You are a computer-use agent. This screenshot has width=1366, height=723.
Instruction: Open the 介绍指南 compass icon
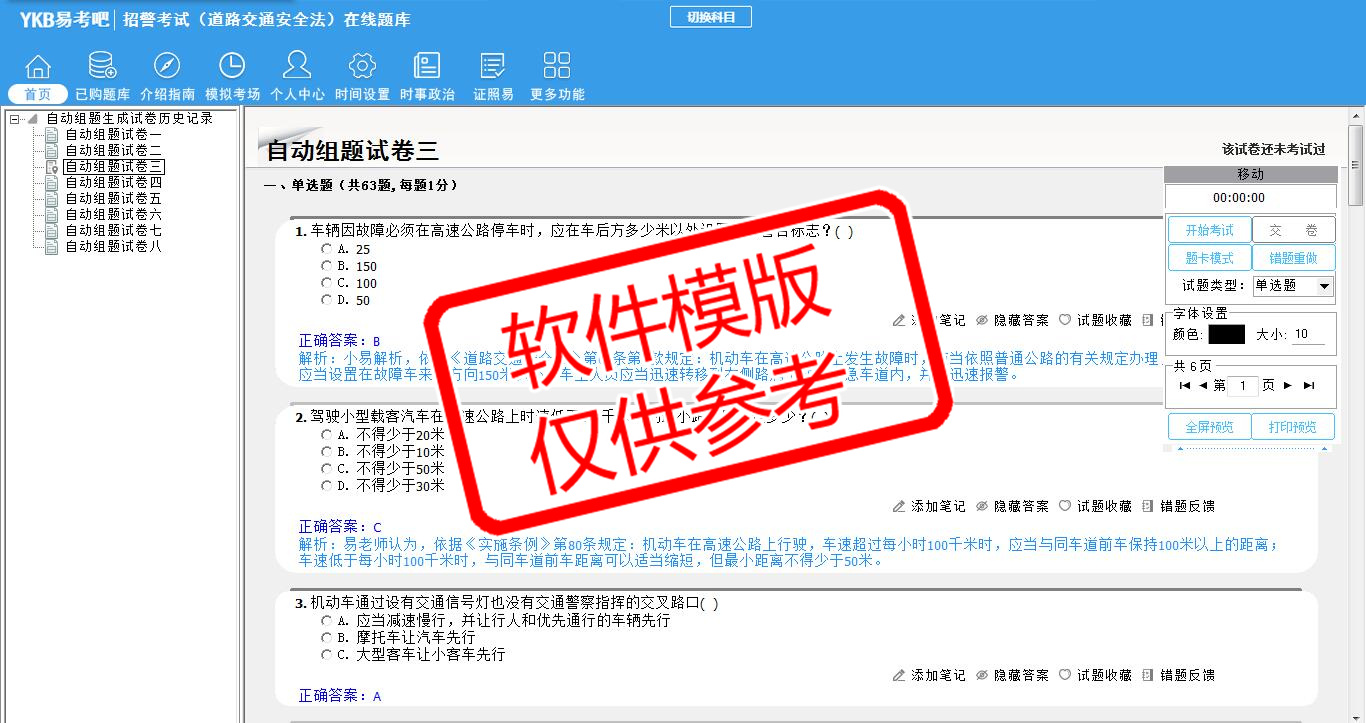(167, 67)
